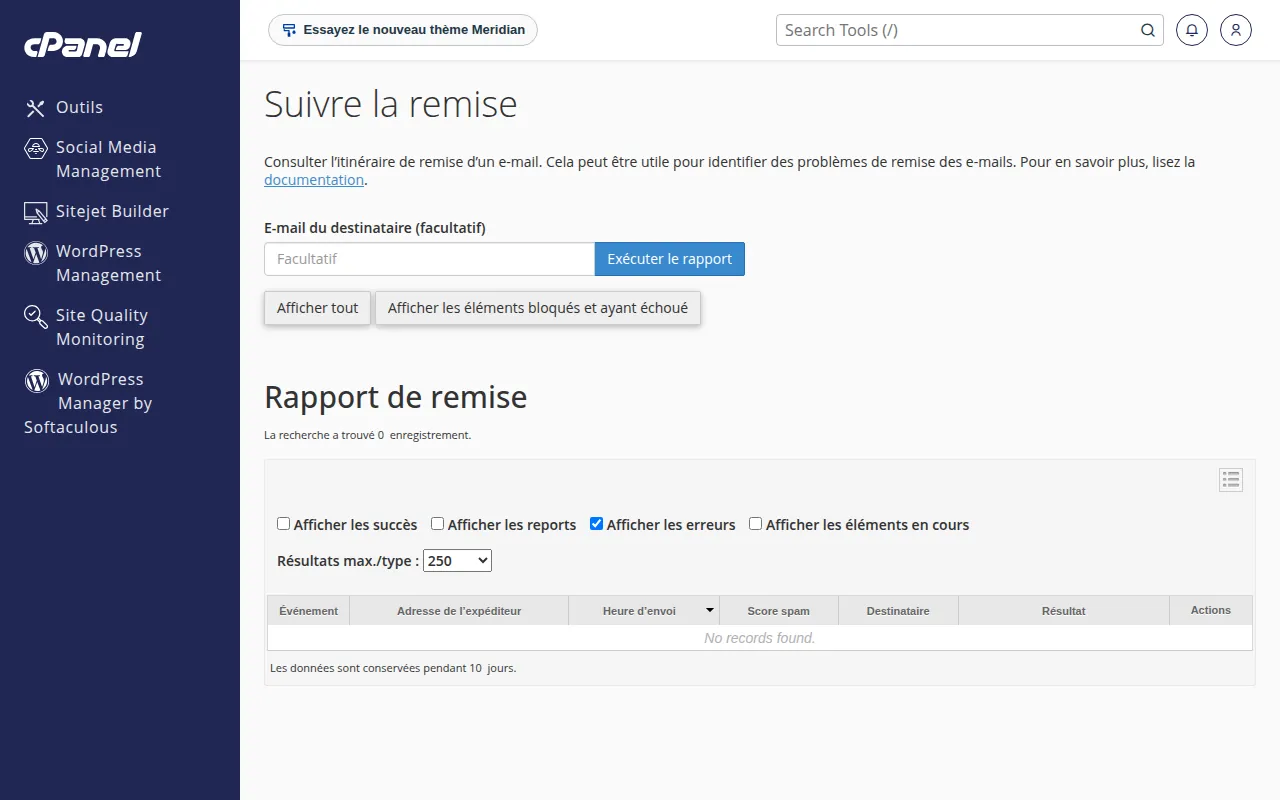Sort by Score spam column header
Image resolution: width=1280 pixels, height=800 pixels.
[779, 611]
